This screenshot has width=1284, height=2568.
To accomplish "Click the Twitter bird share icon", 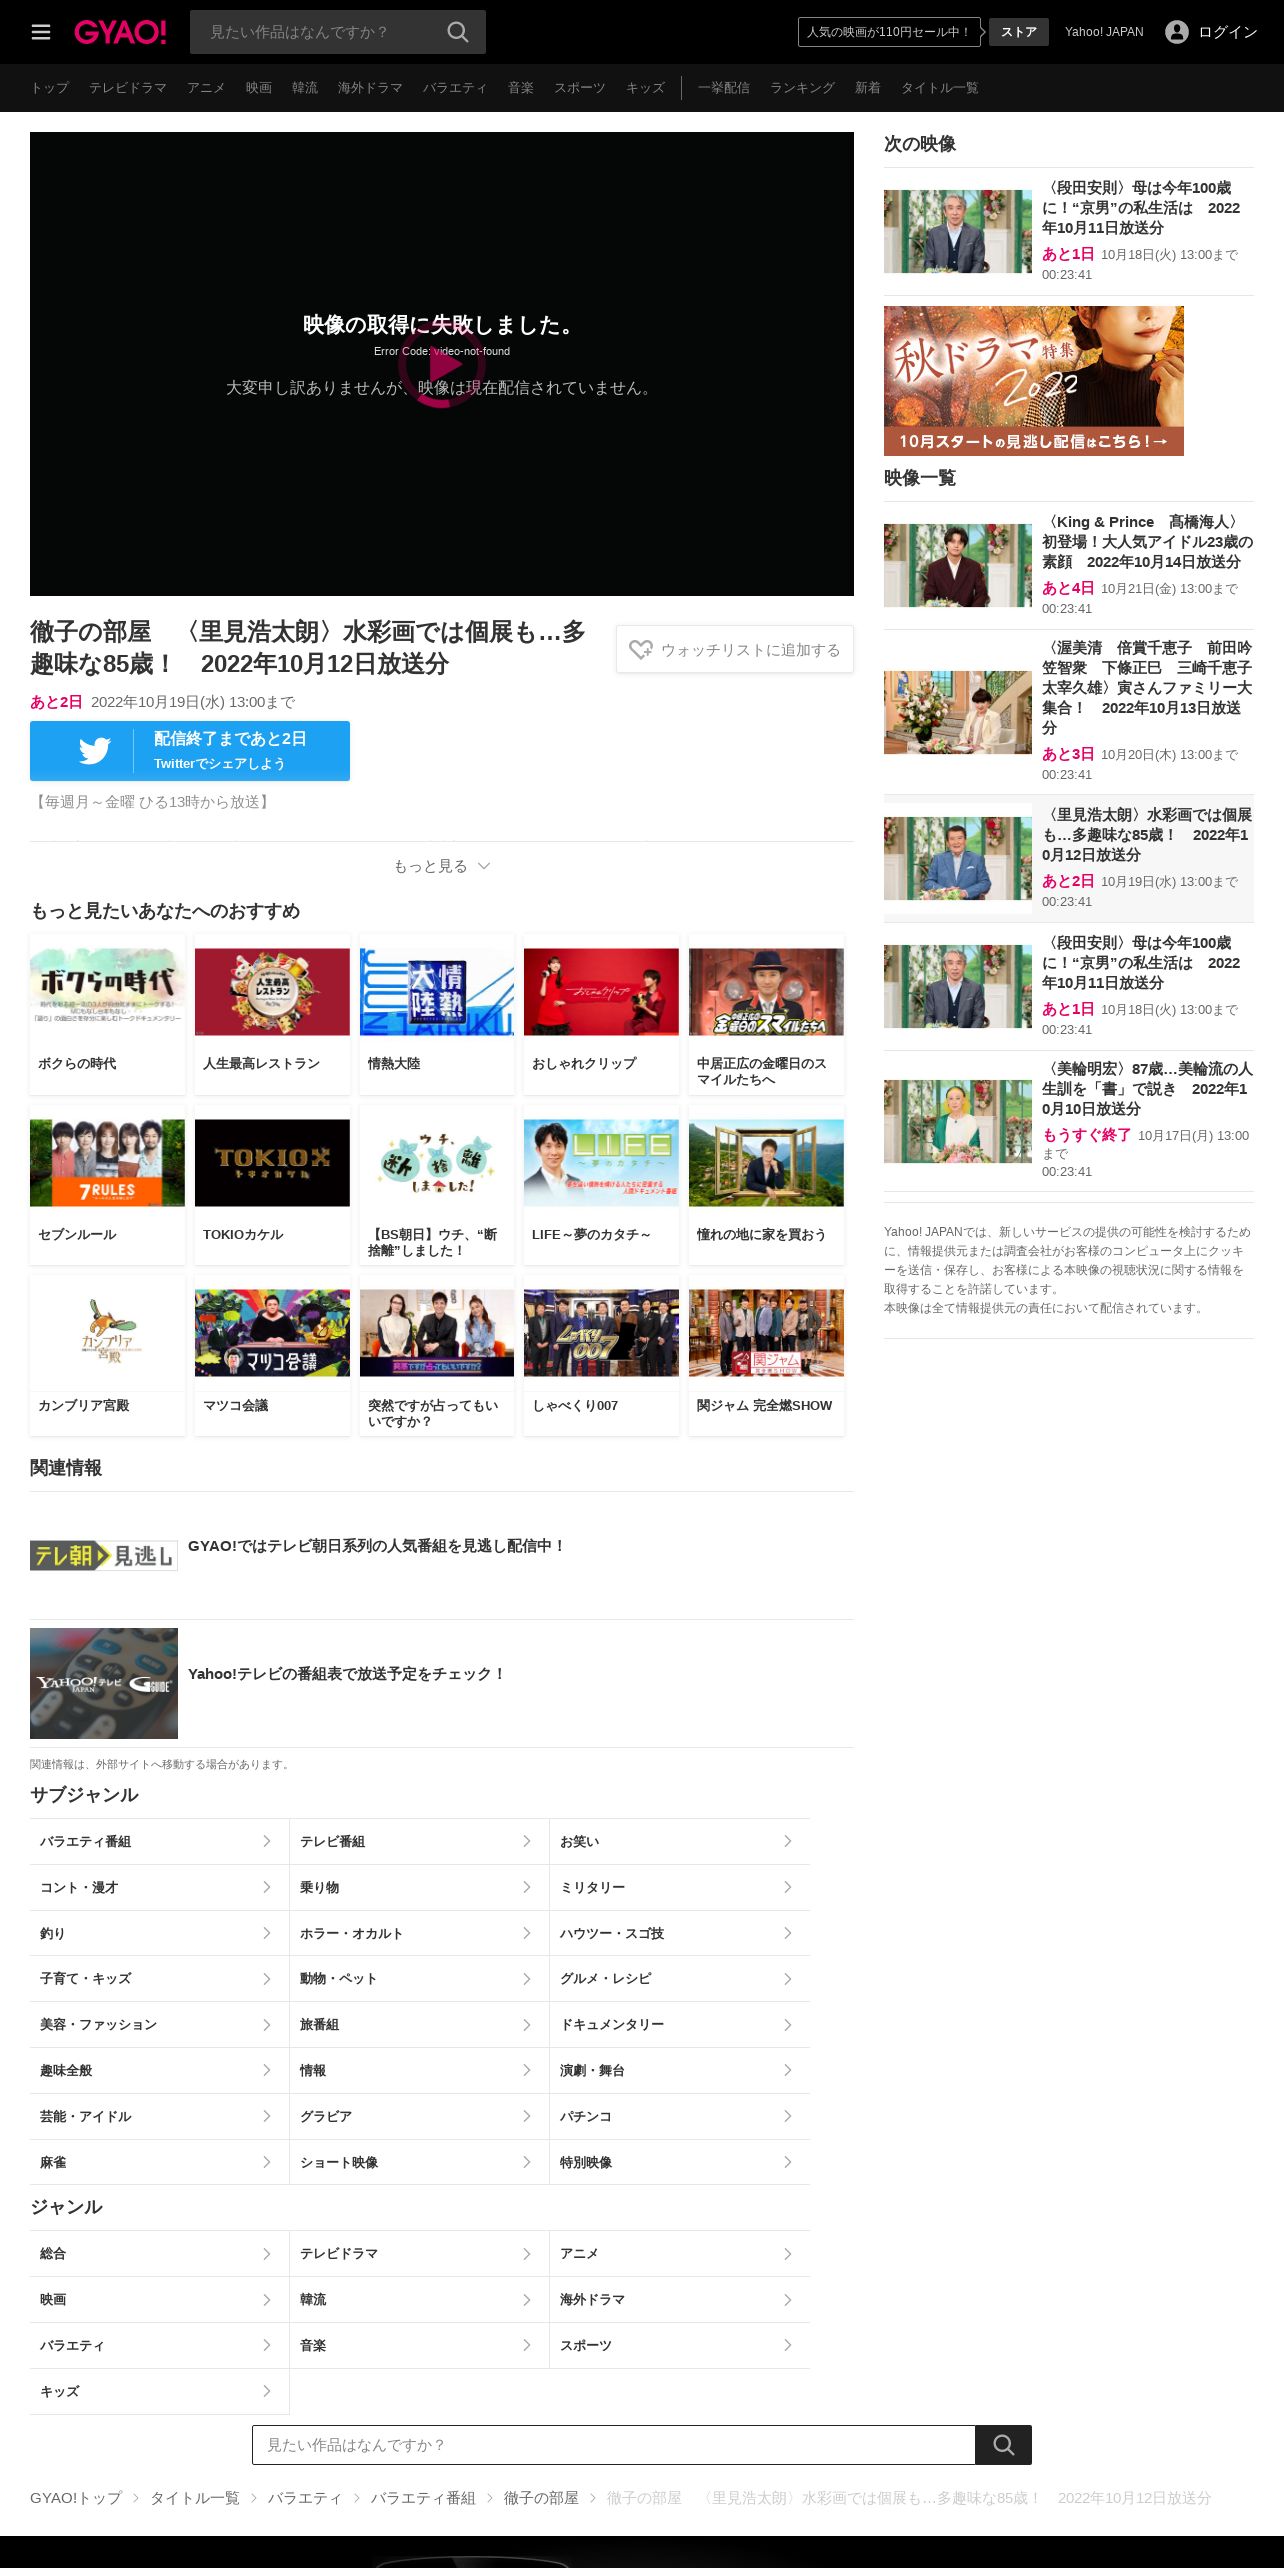I will 95,751.
